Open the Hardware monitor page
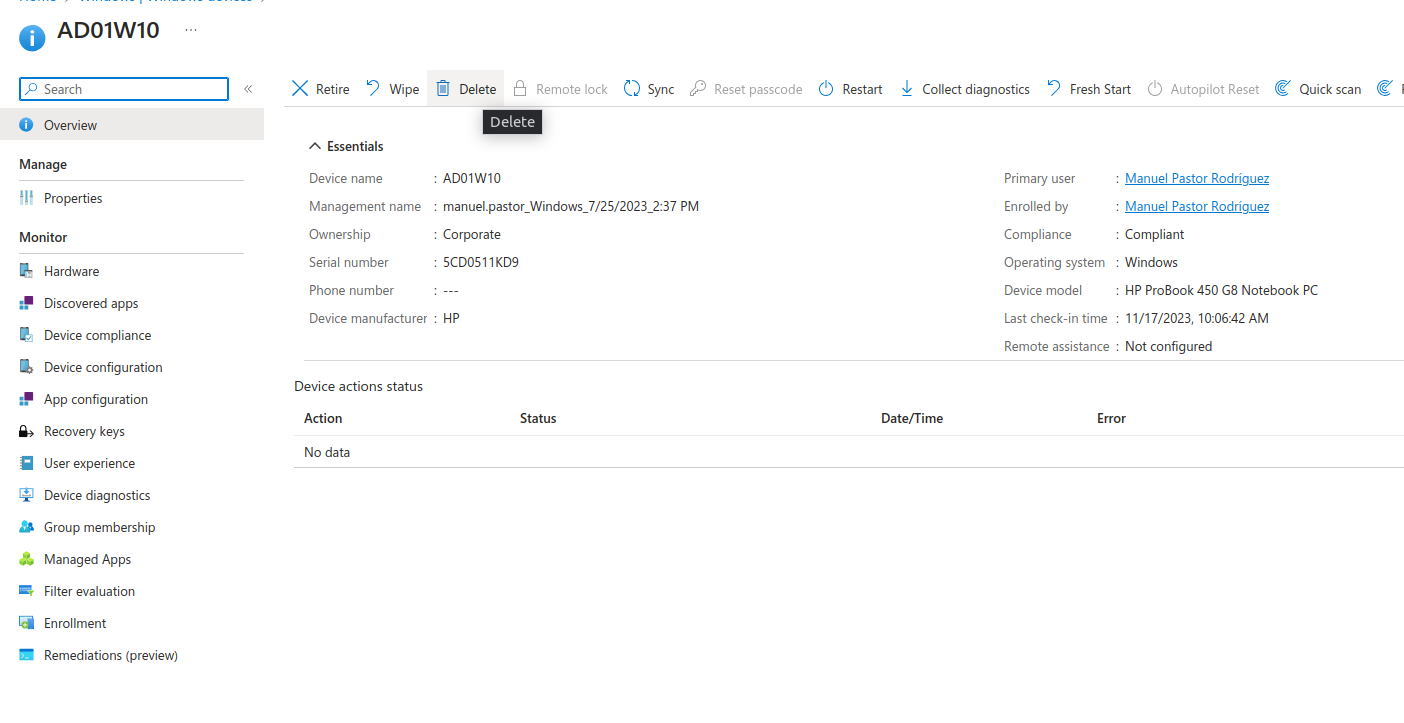 (71, 271)
